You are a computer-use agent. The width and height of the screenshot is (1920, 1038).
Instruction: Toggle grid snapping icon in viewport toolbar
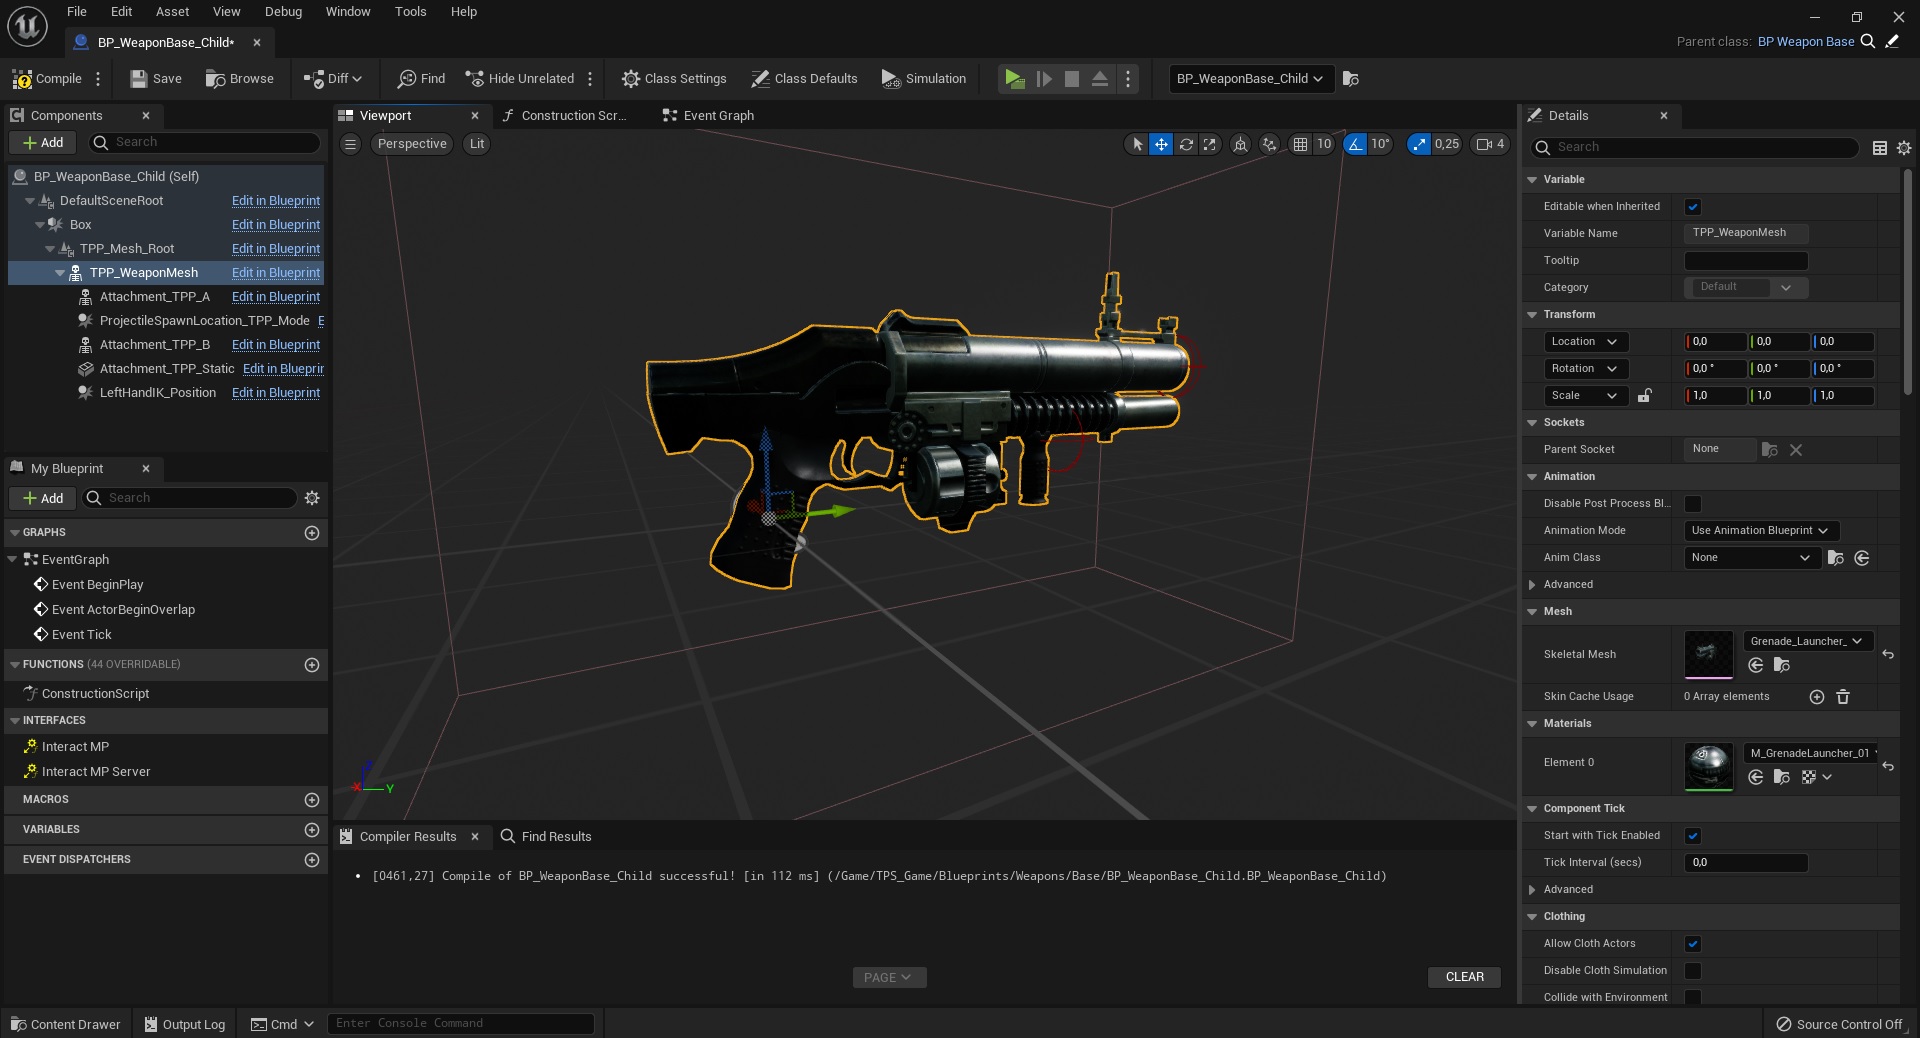click(x=1300, y=144)
